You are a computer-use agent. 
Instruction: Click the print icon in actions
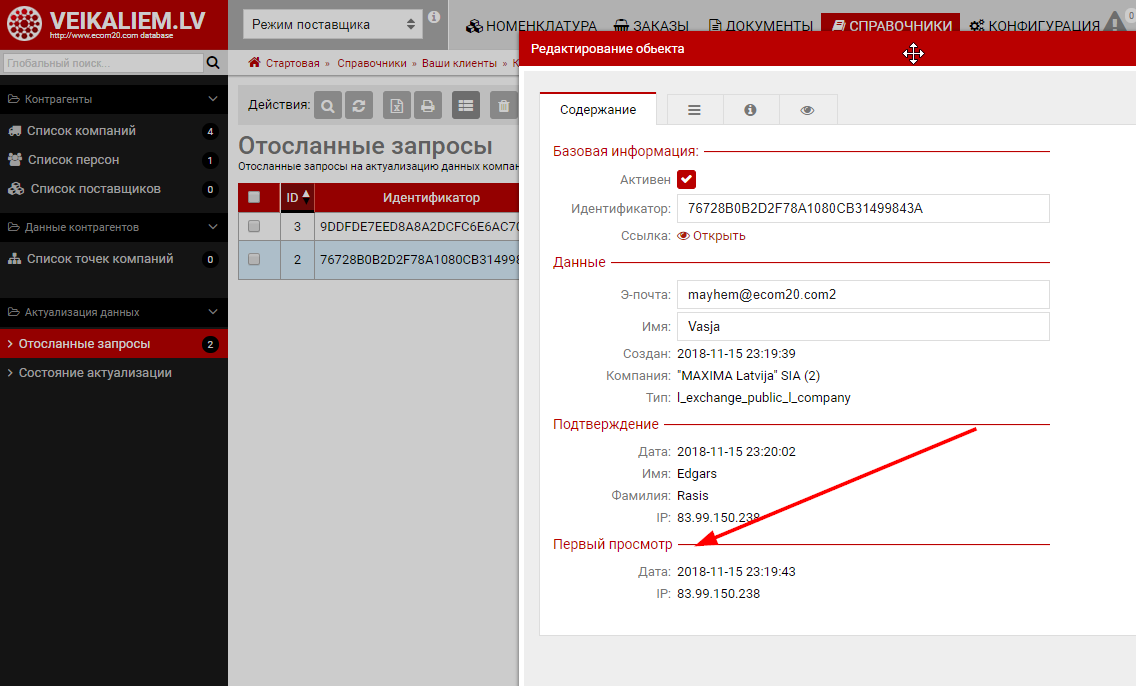(x=427, y=105)
